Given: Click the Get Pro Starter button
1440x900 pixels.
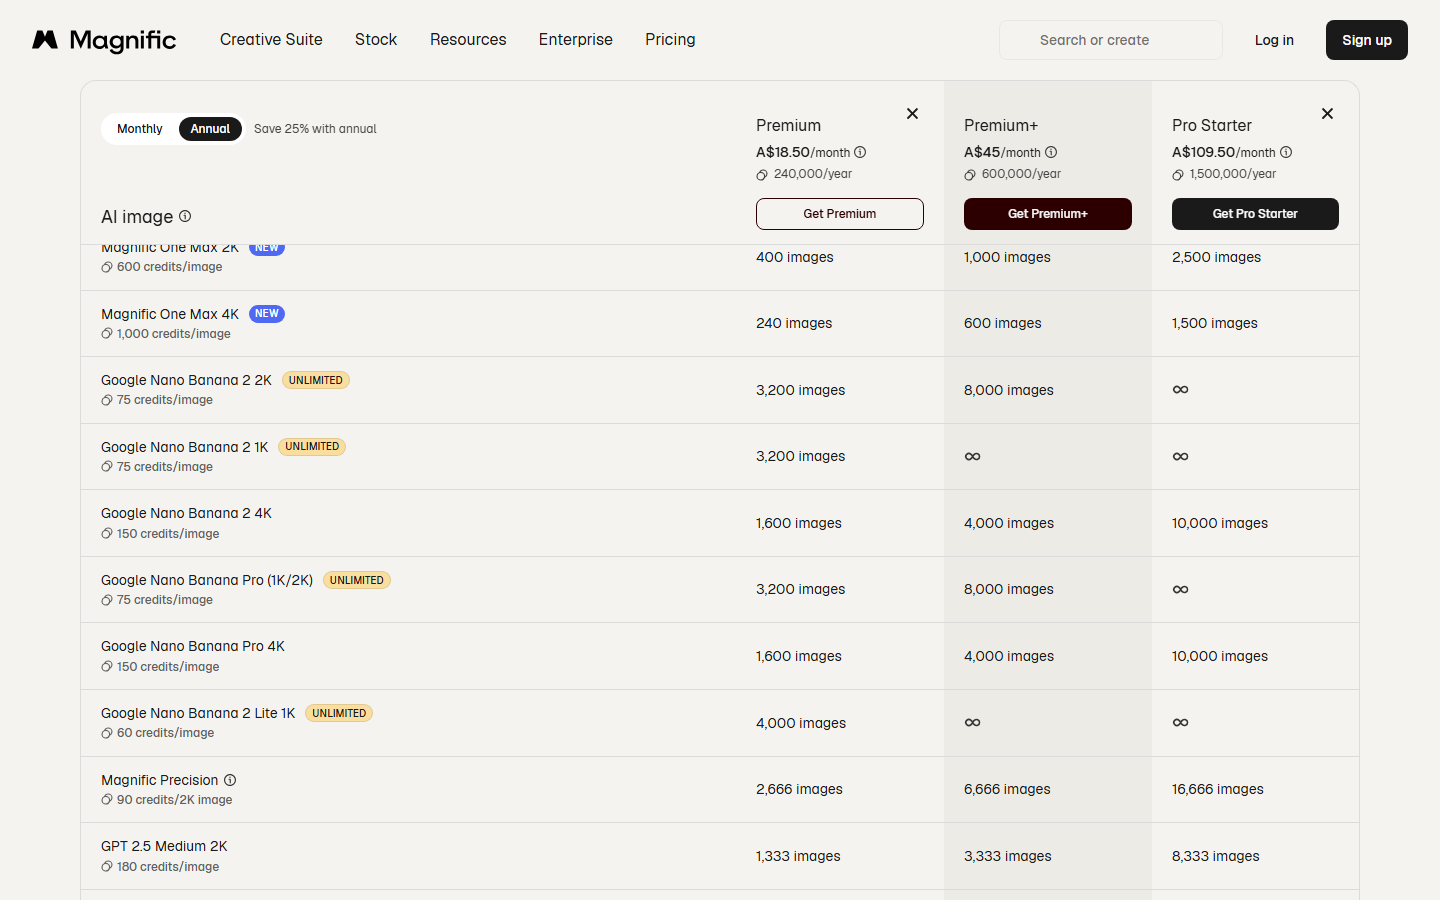Looking at the screenshot, I should coord(1255,214).
